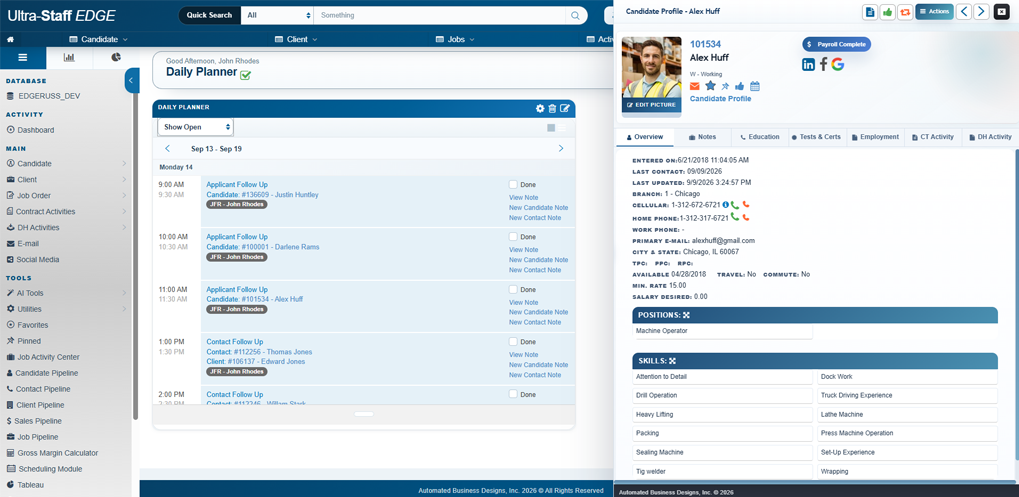Viewport: 1019px width, 497px height.
Task: Click green phone icon next to cellular
Action: click(734, 205)
